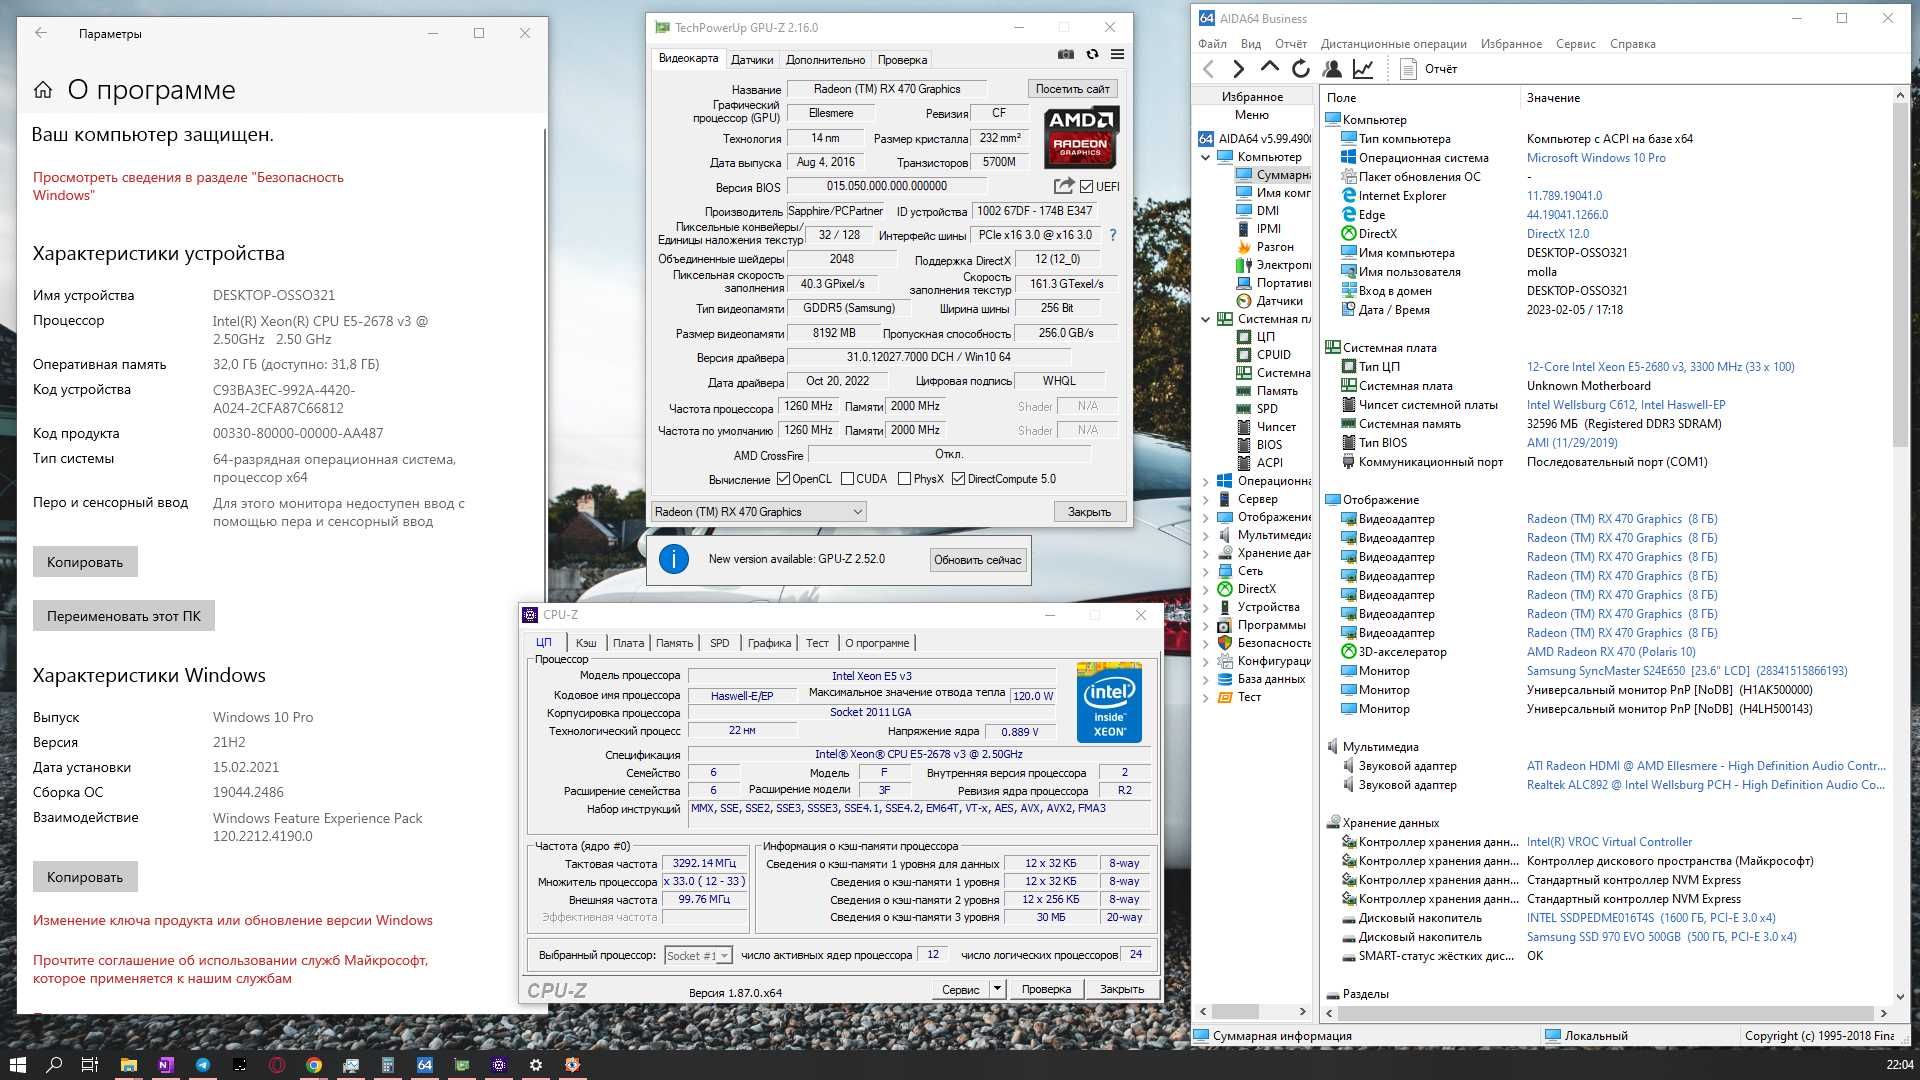Open the Сервис menu in AIDA64
This screenshot has height=1080, width=1920.
1575,44
